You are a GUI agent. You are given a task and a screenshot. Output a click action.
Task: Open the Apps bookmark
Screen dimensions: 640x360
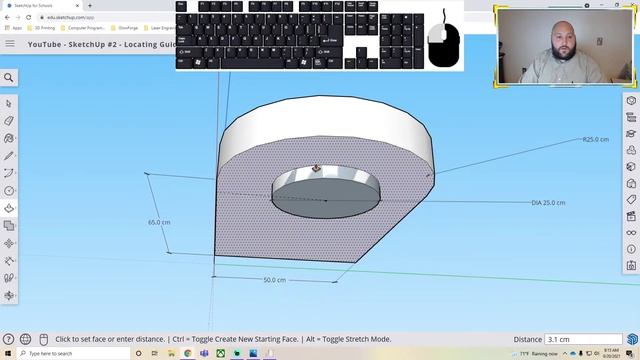(13, 28)
